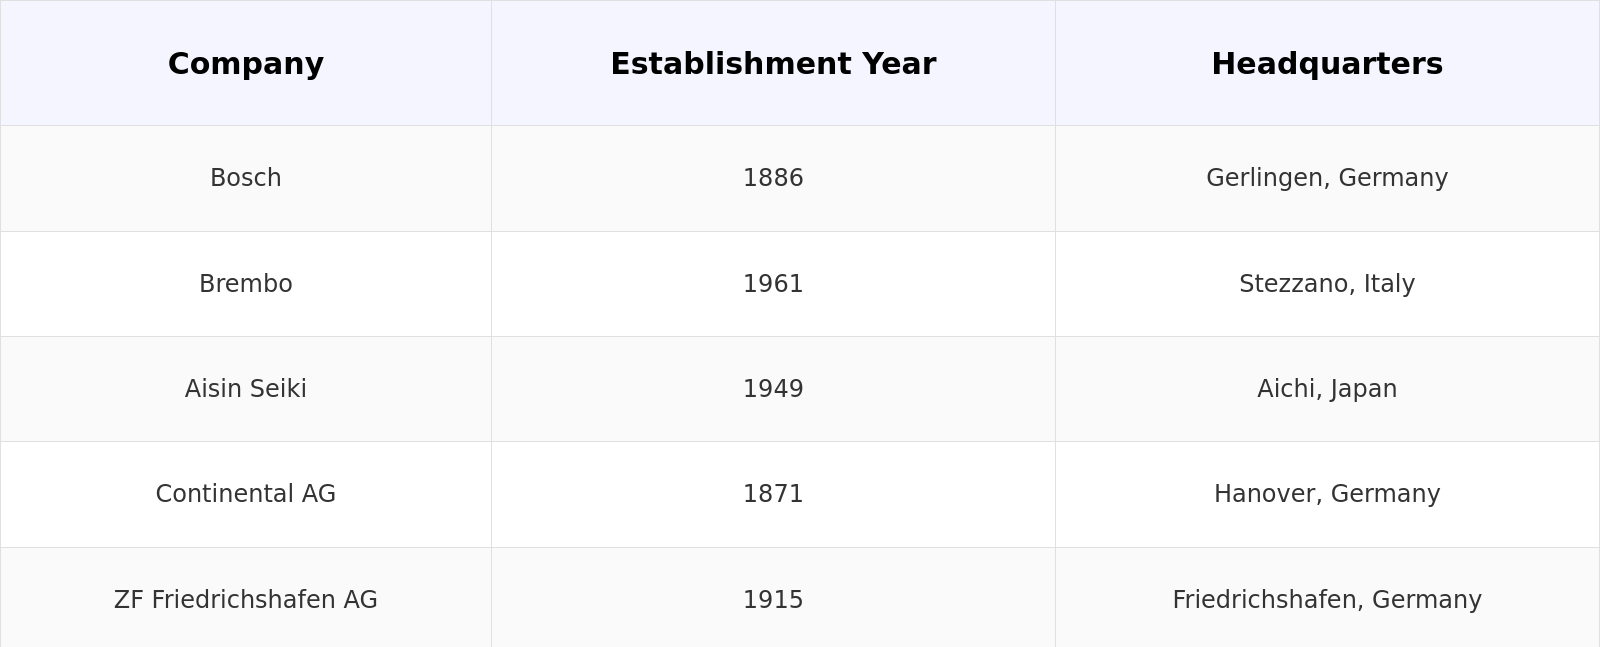Viewport: 1600px width, 647px height.
Task: Click the Establishment Year column header
Action: click(773, 64)
